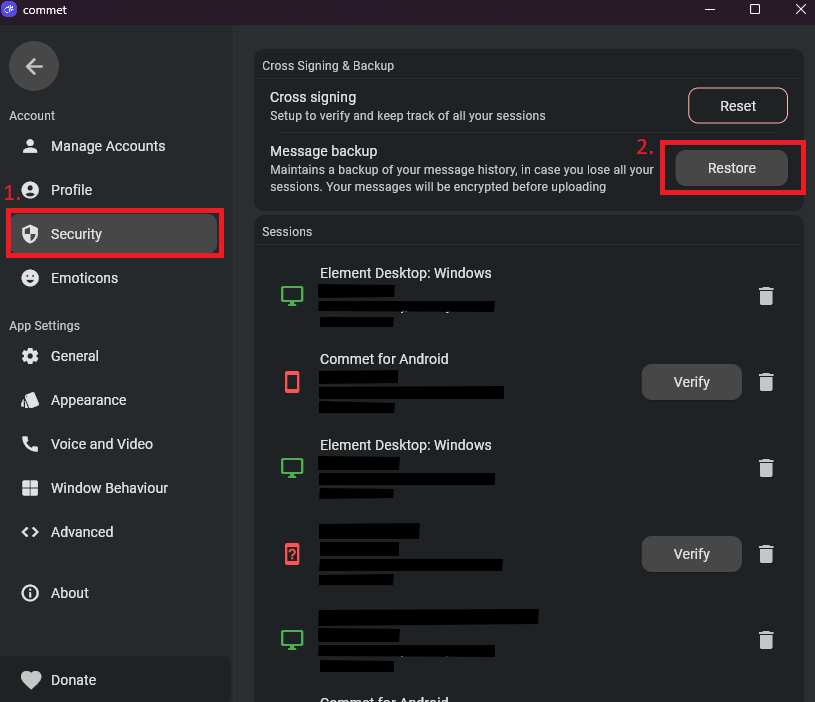815x702 pixels.
Task: Verify the Commet for Android session
Action: point(691,382)
